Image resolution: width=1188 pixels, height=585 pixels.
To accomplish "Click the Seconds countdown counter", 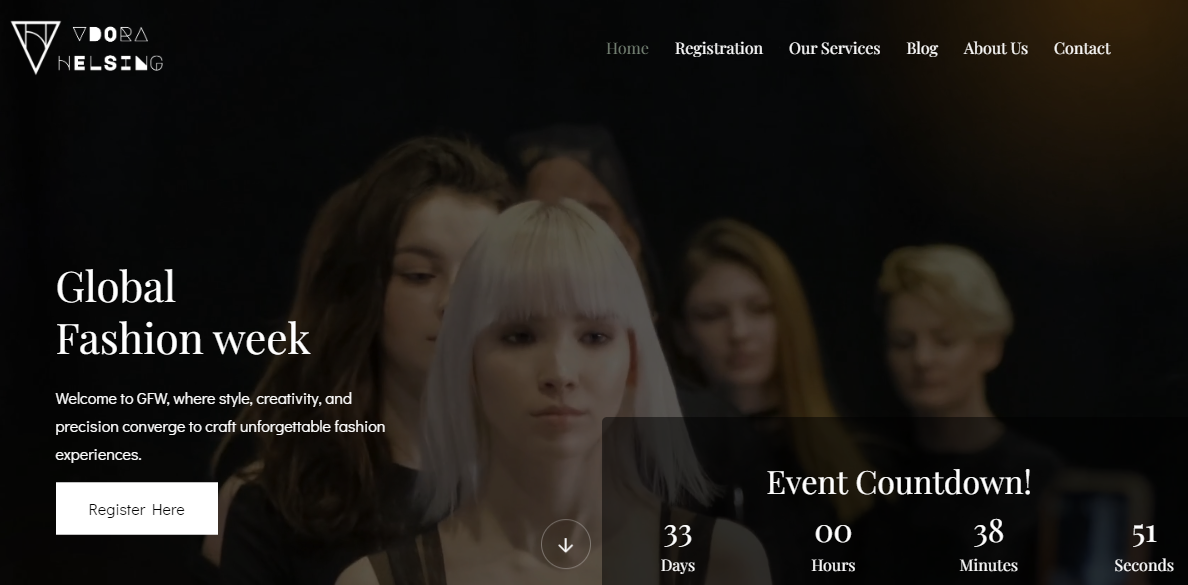I will [1143, 547].
